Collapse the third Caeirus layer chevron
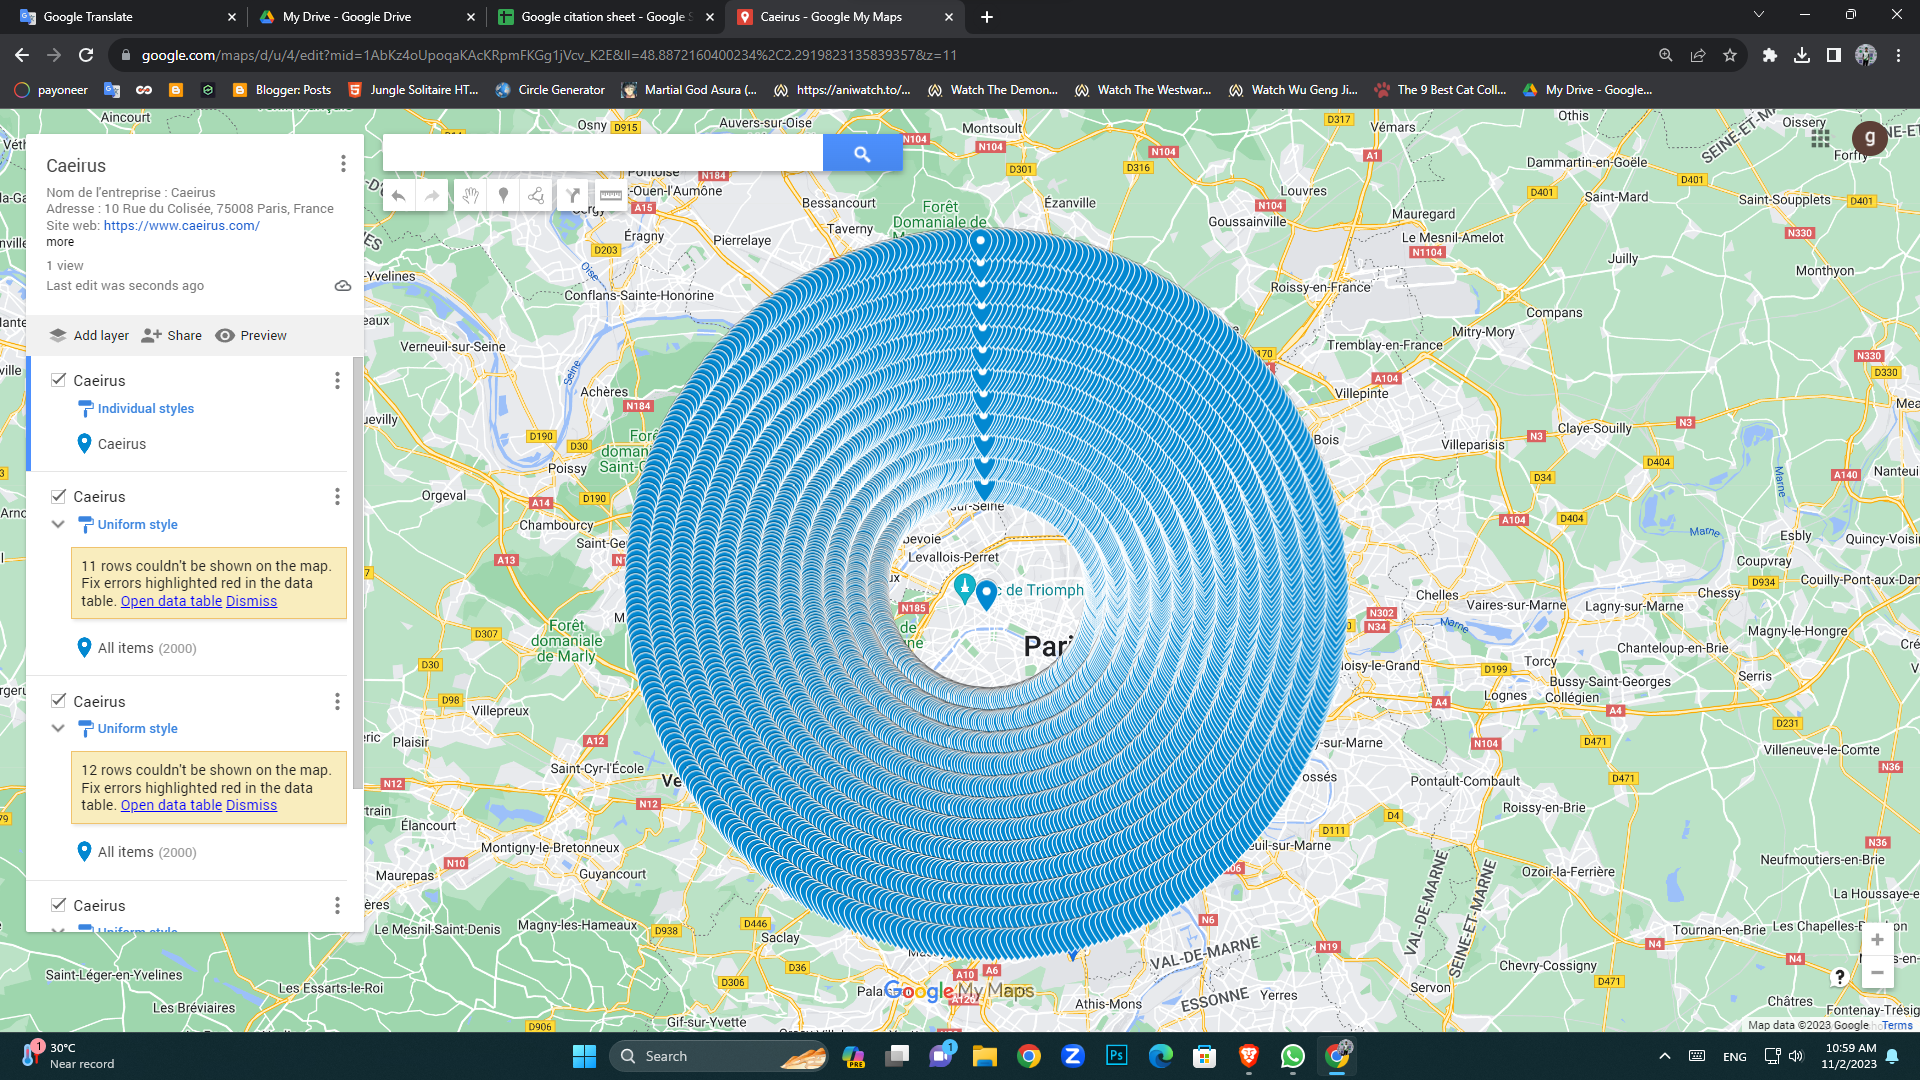The image size is (1920, 1080). click(x=58, y=728)
